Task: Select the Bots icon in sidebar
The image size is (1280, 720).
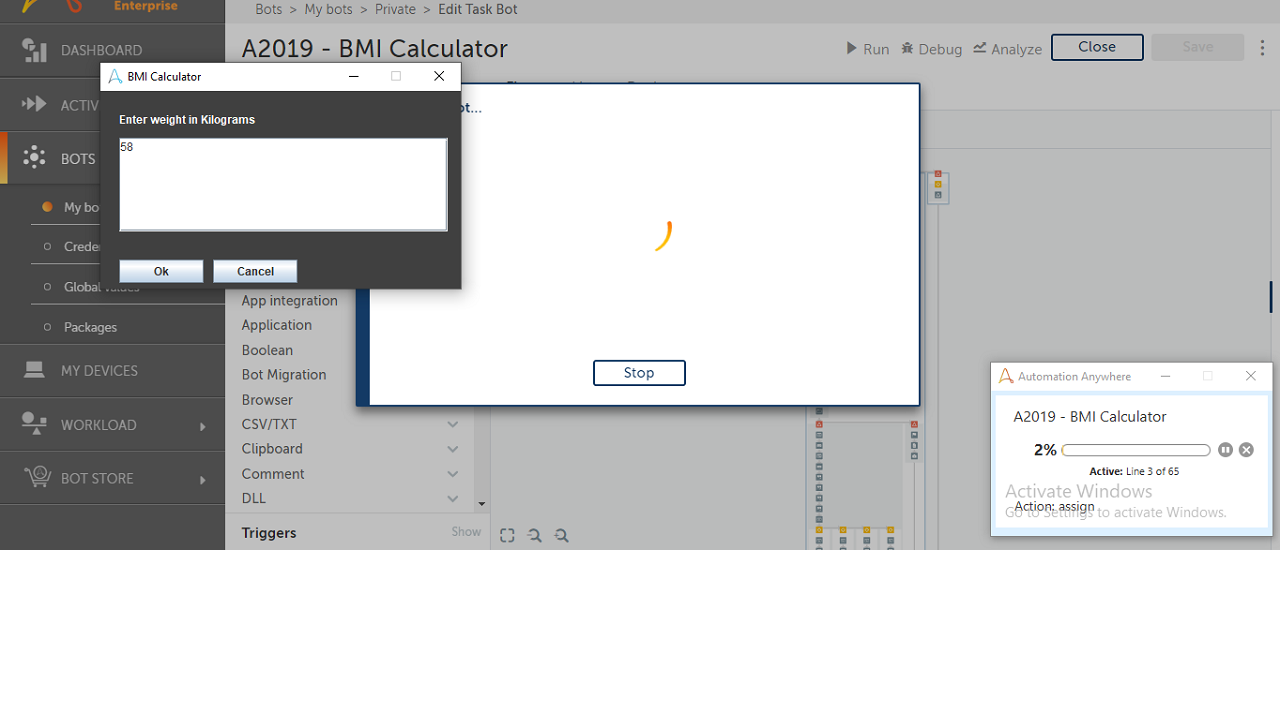Action: click(x=34, y=158)
